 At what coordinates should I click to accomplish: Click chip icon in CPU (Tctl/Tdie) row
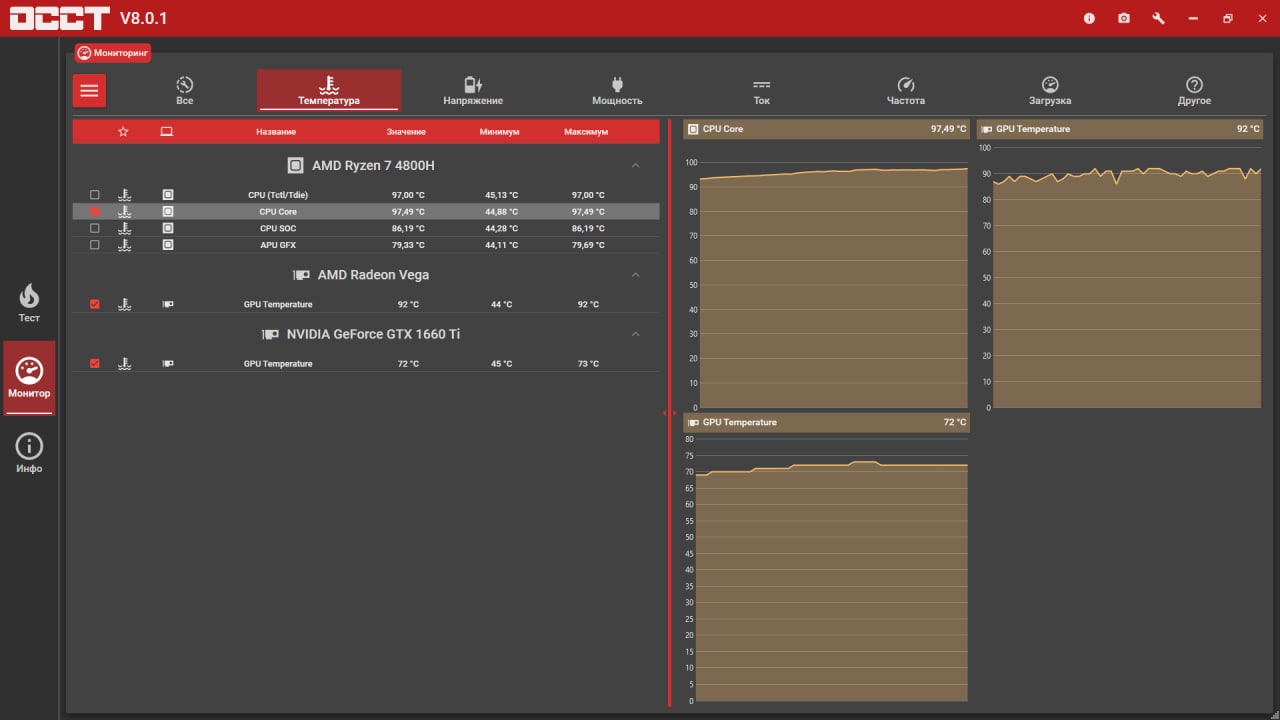tap(168, 195)
